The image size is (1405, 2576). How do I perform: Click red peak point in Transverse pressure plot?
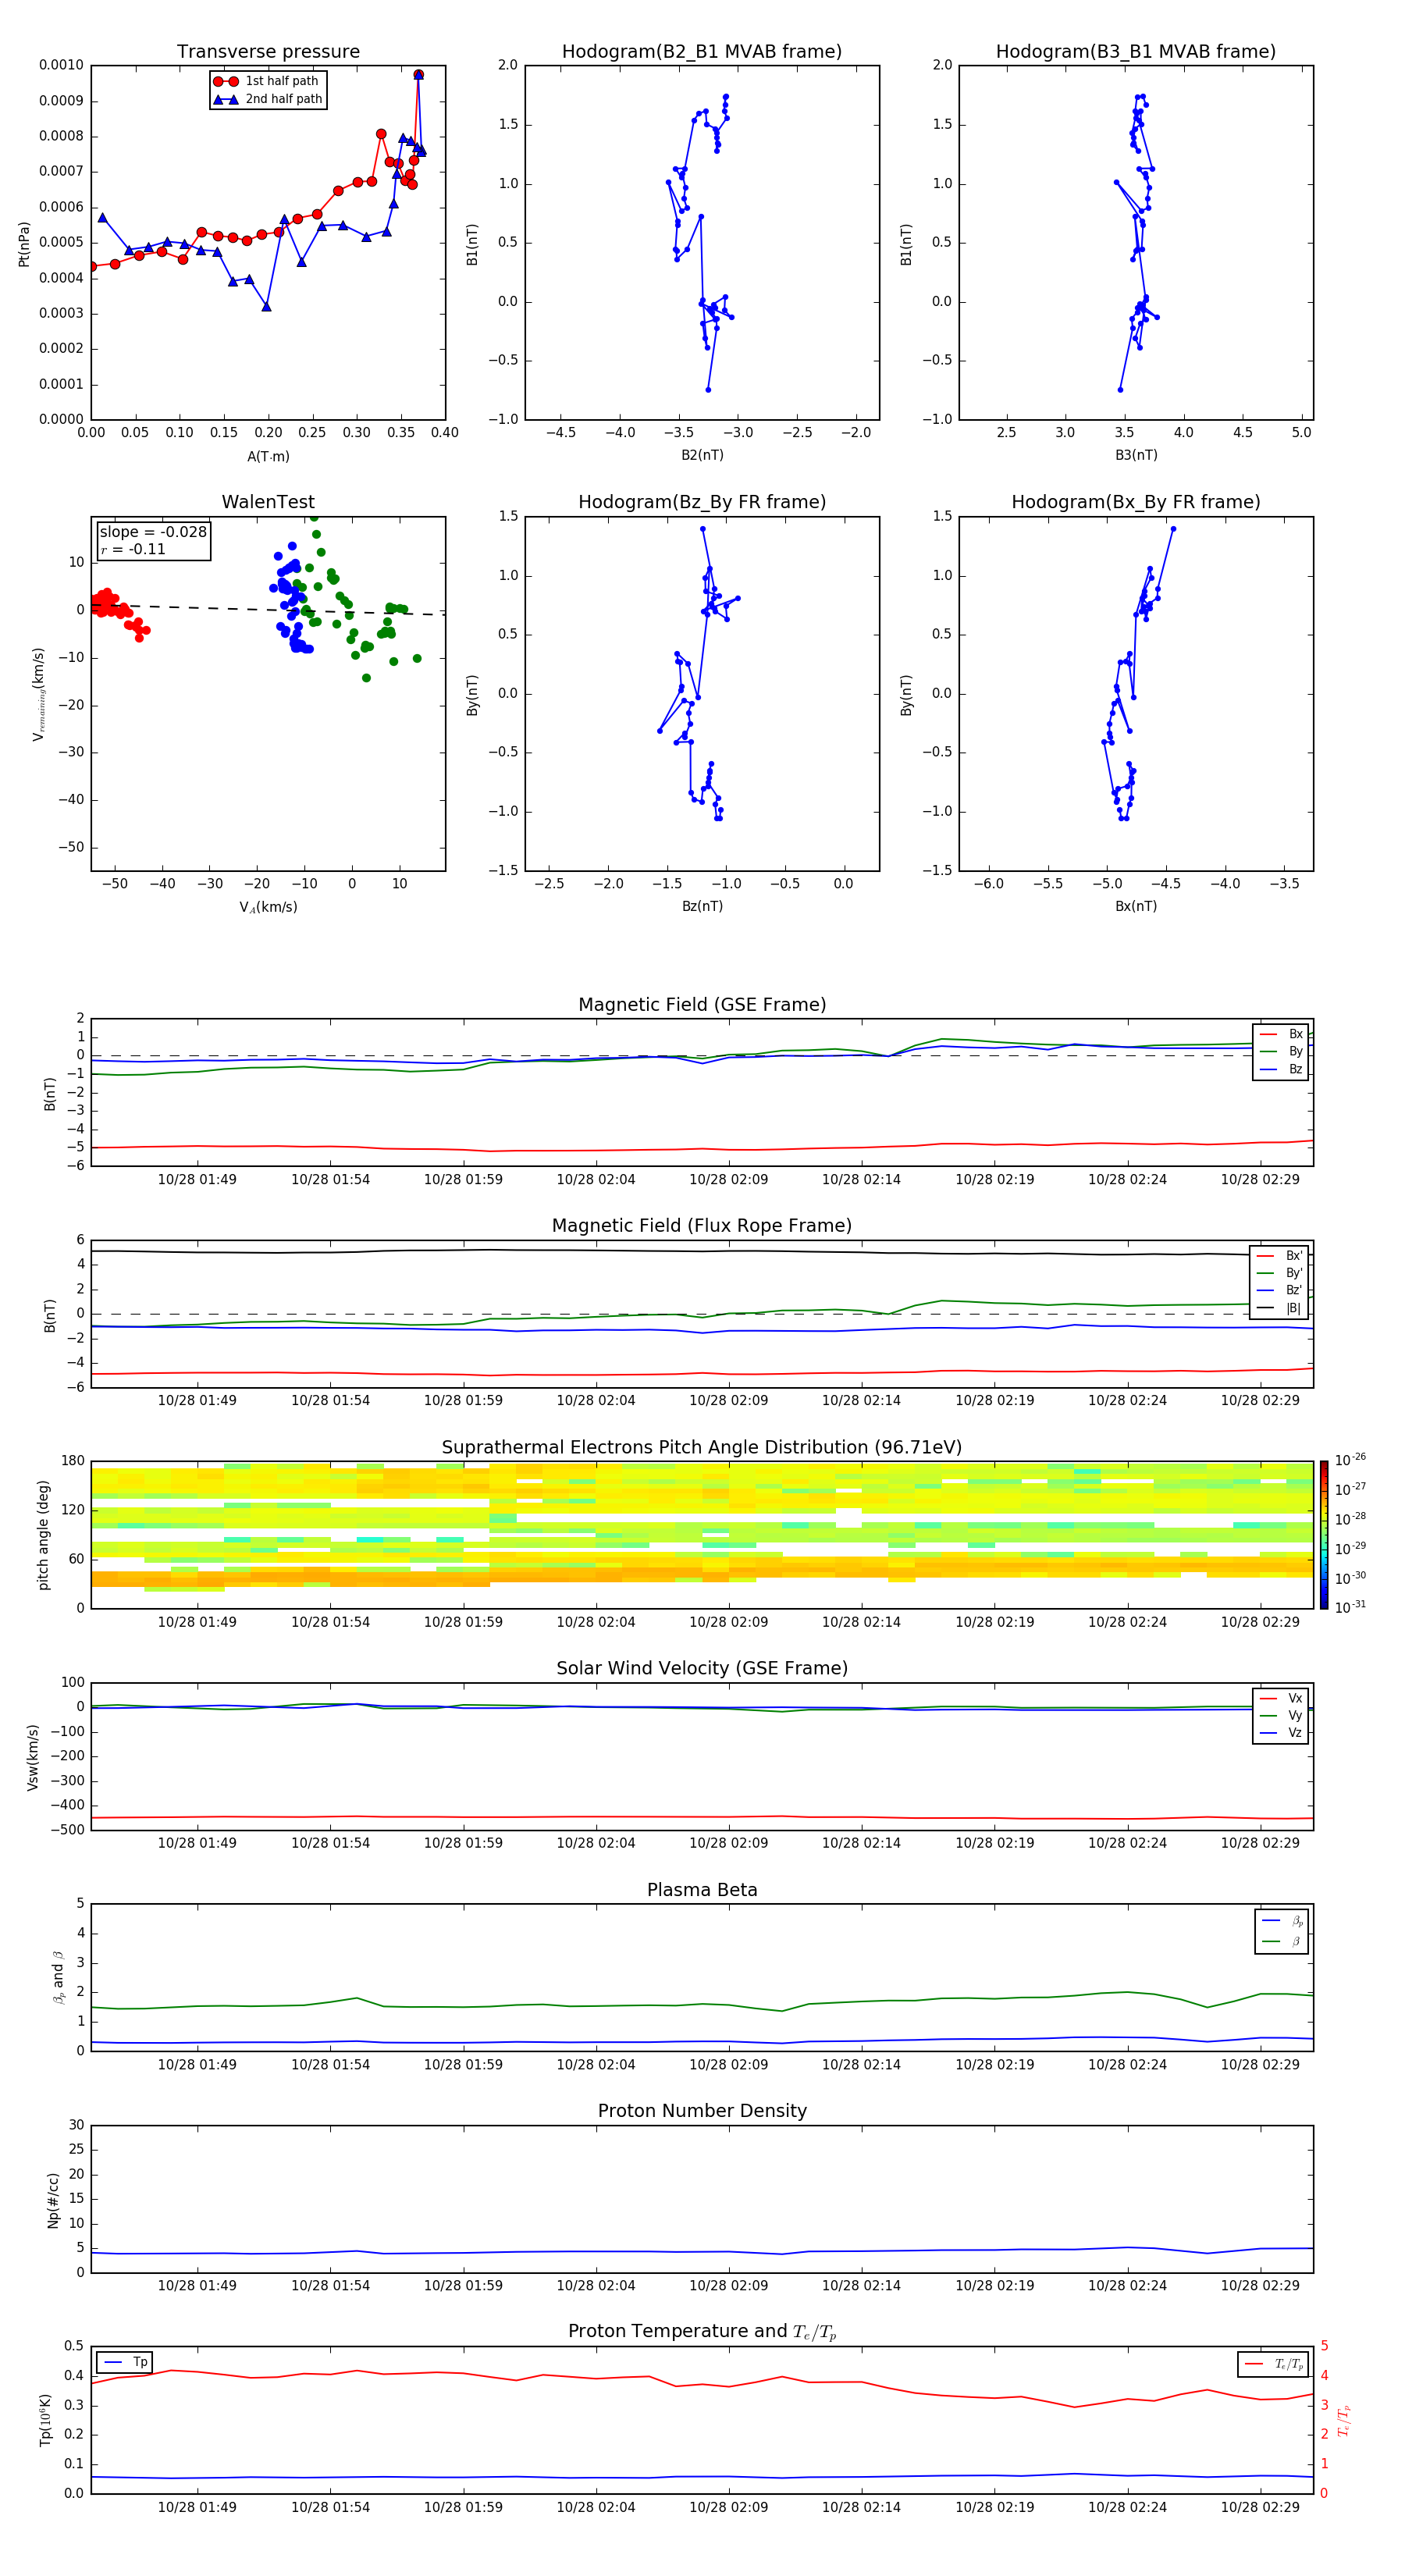[x=418, y=75]
